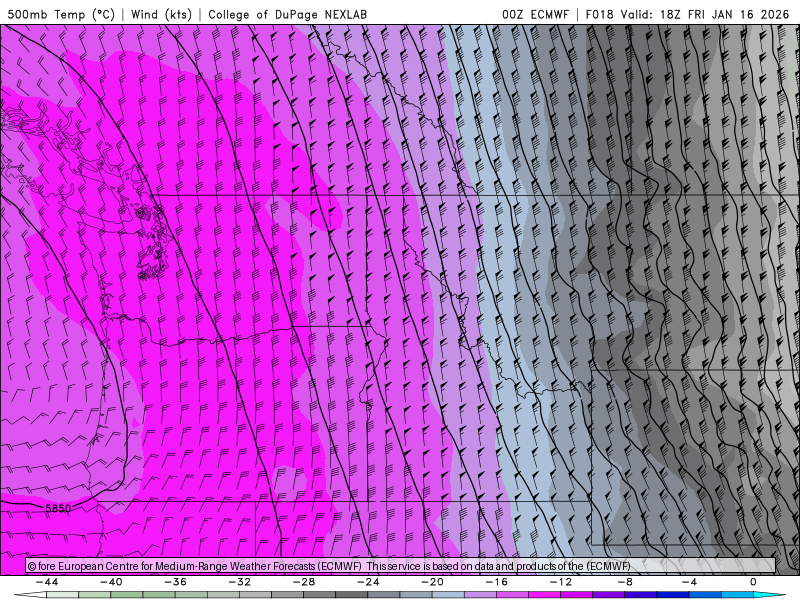This screenshot has height=600, width=800.
Task: Click the 5850 height contour label
Action: pyautogui.click(x=58, y=508)
